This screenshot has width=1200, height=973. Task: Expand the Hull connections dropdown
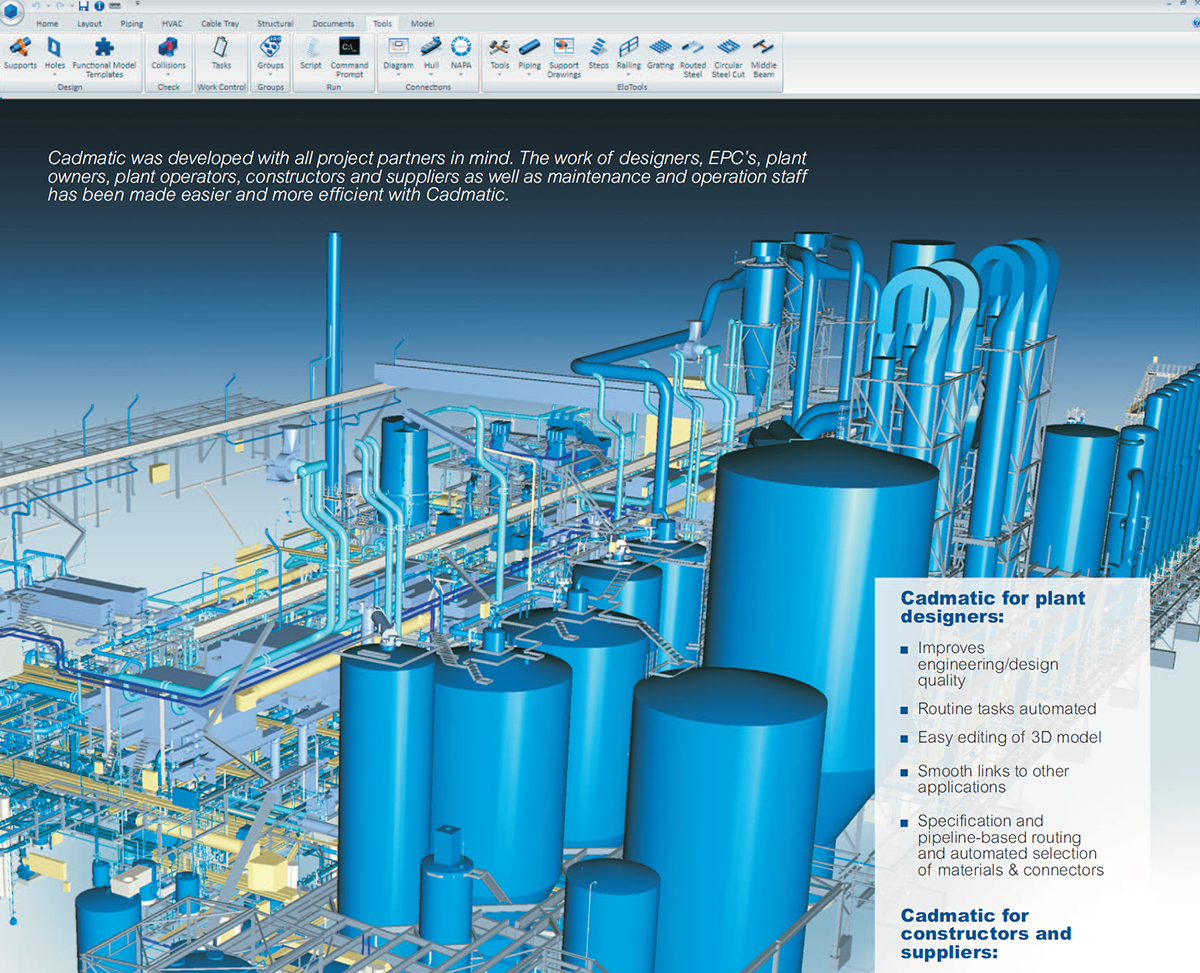click(x=431, y=73)
